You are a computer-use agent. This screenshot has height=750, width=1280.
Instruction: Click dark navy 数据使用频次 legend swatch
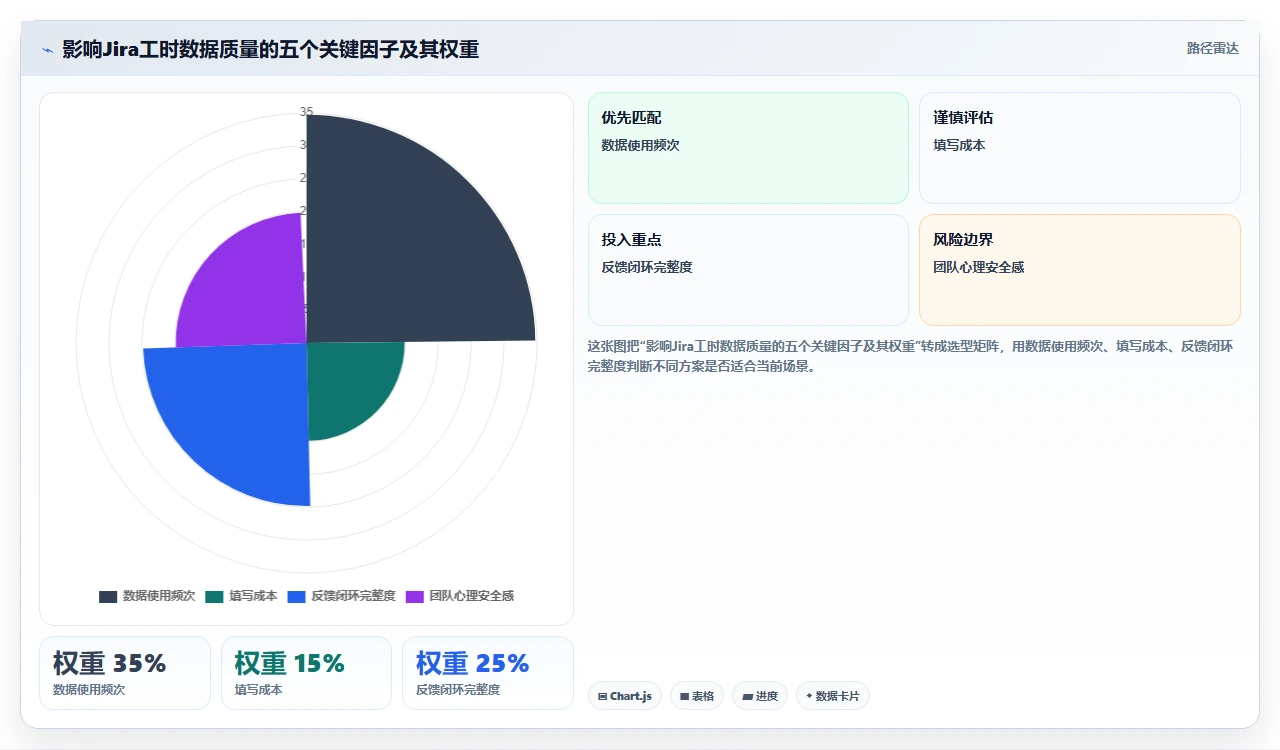click(108, 596)
